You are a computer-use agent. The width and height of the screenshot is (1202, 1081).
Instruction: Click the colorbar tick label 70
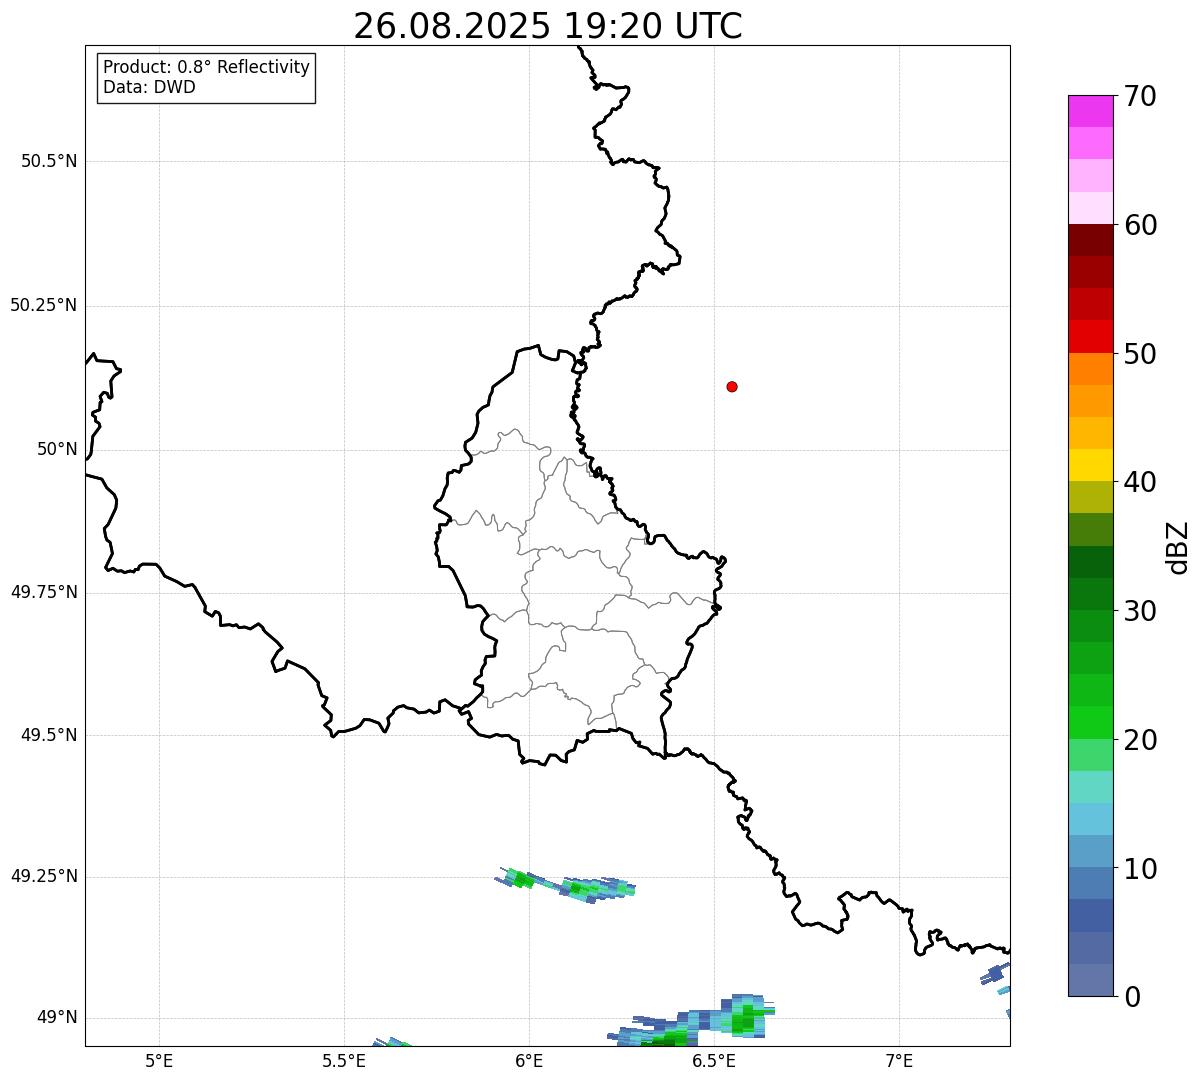coord(1140,97)
